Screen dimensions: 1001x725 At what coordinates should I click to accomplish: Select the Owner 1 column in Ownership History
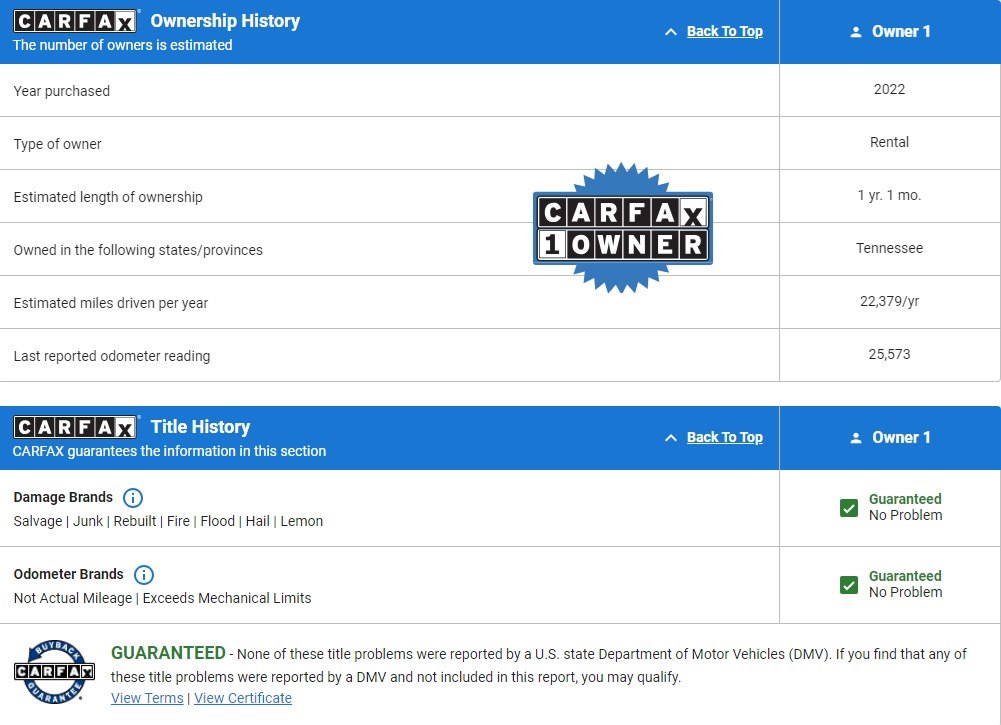coord(890,32)
